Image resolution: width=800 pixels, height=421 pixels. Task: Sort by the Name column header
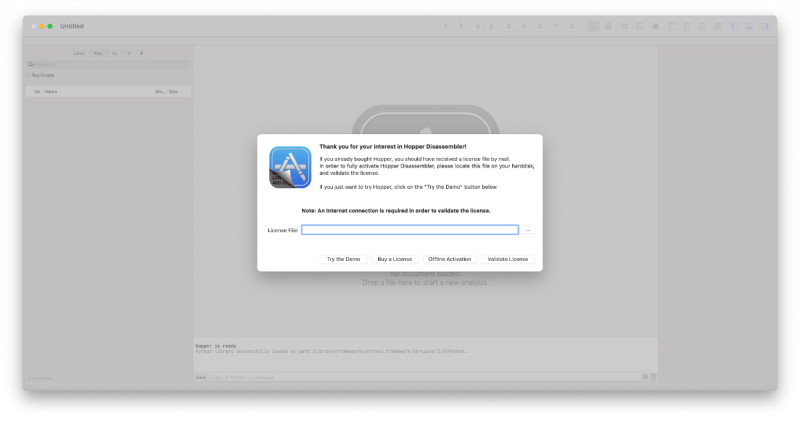click(51, 92)
